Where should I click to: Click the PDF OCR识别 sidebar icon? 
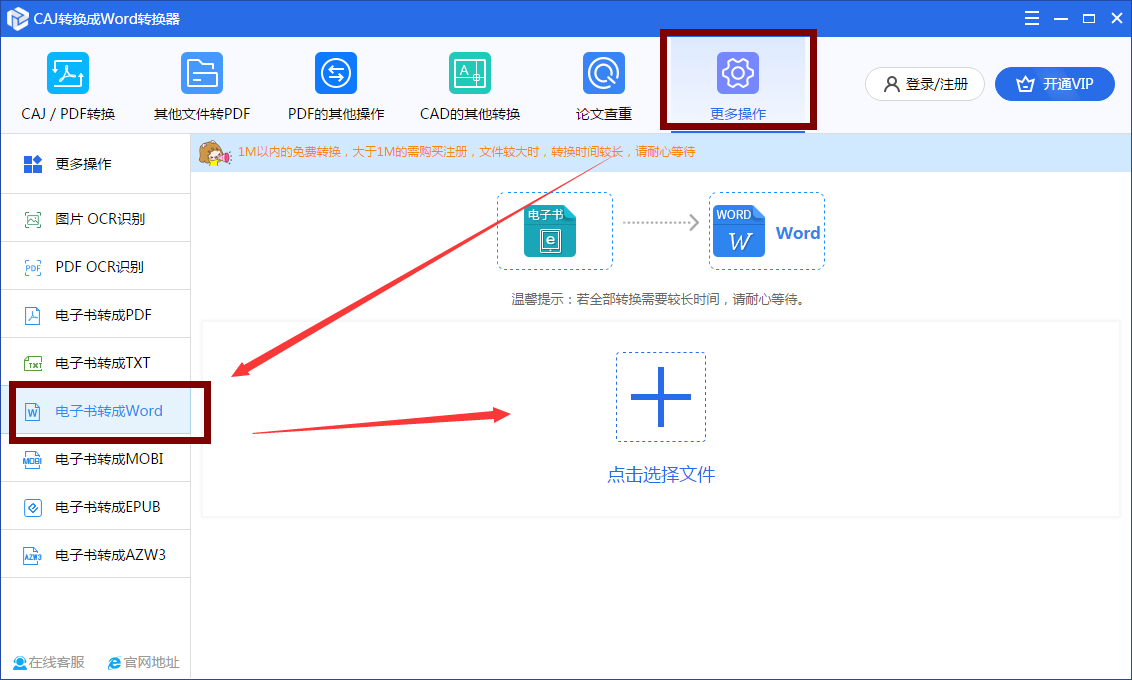(x=32, y=268)
